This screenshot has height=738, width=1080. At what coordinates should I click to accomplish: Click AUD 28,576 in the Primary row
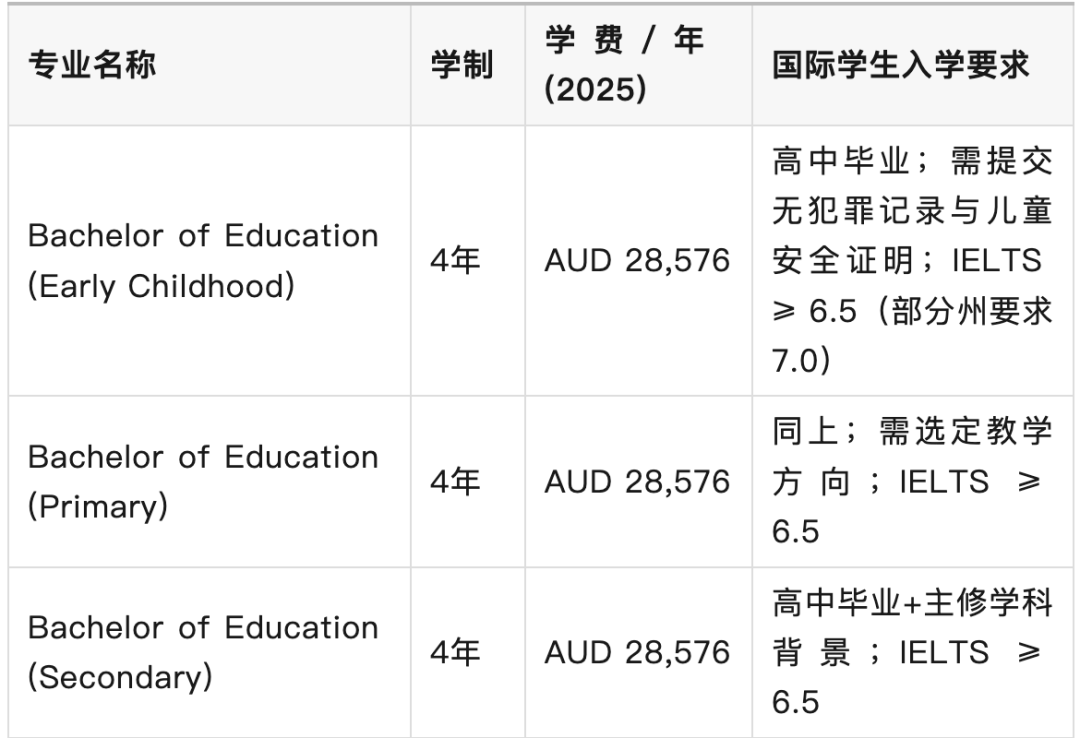(637, 482)
